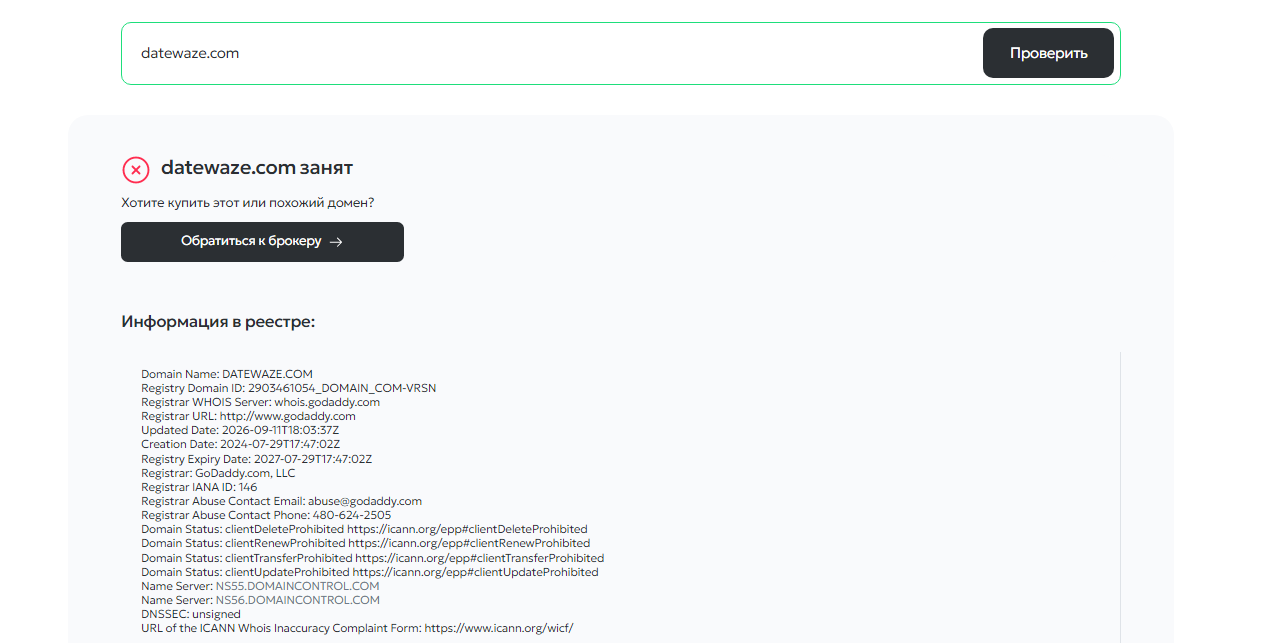Select the Registry Domain ID line

[x=289, y=388]
